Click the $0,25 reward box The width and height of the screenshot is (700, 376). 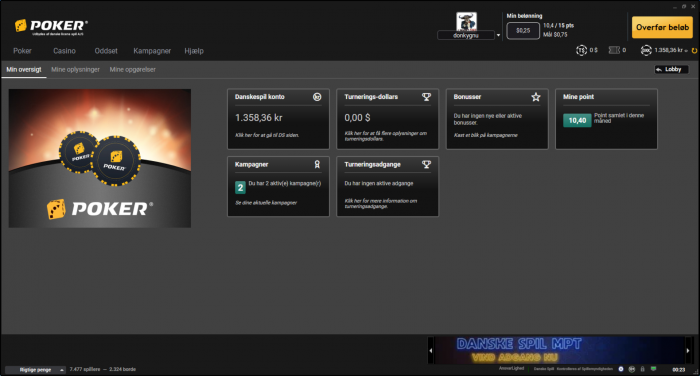point(523,31)
